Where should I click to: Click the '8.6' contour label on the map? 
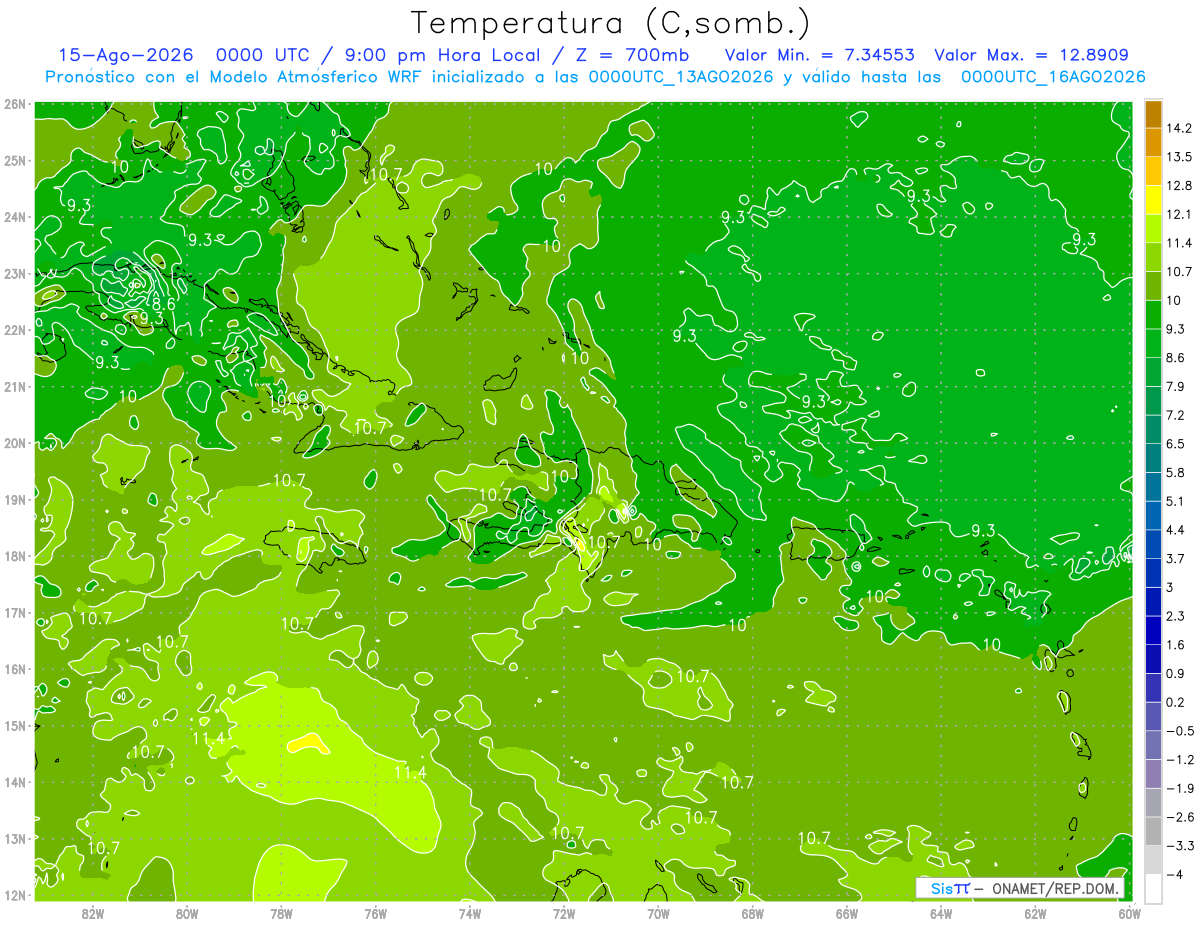pyautogui.click(x=164, y=303)
